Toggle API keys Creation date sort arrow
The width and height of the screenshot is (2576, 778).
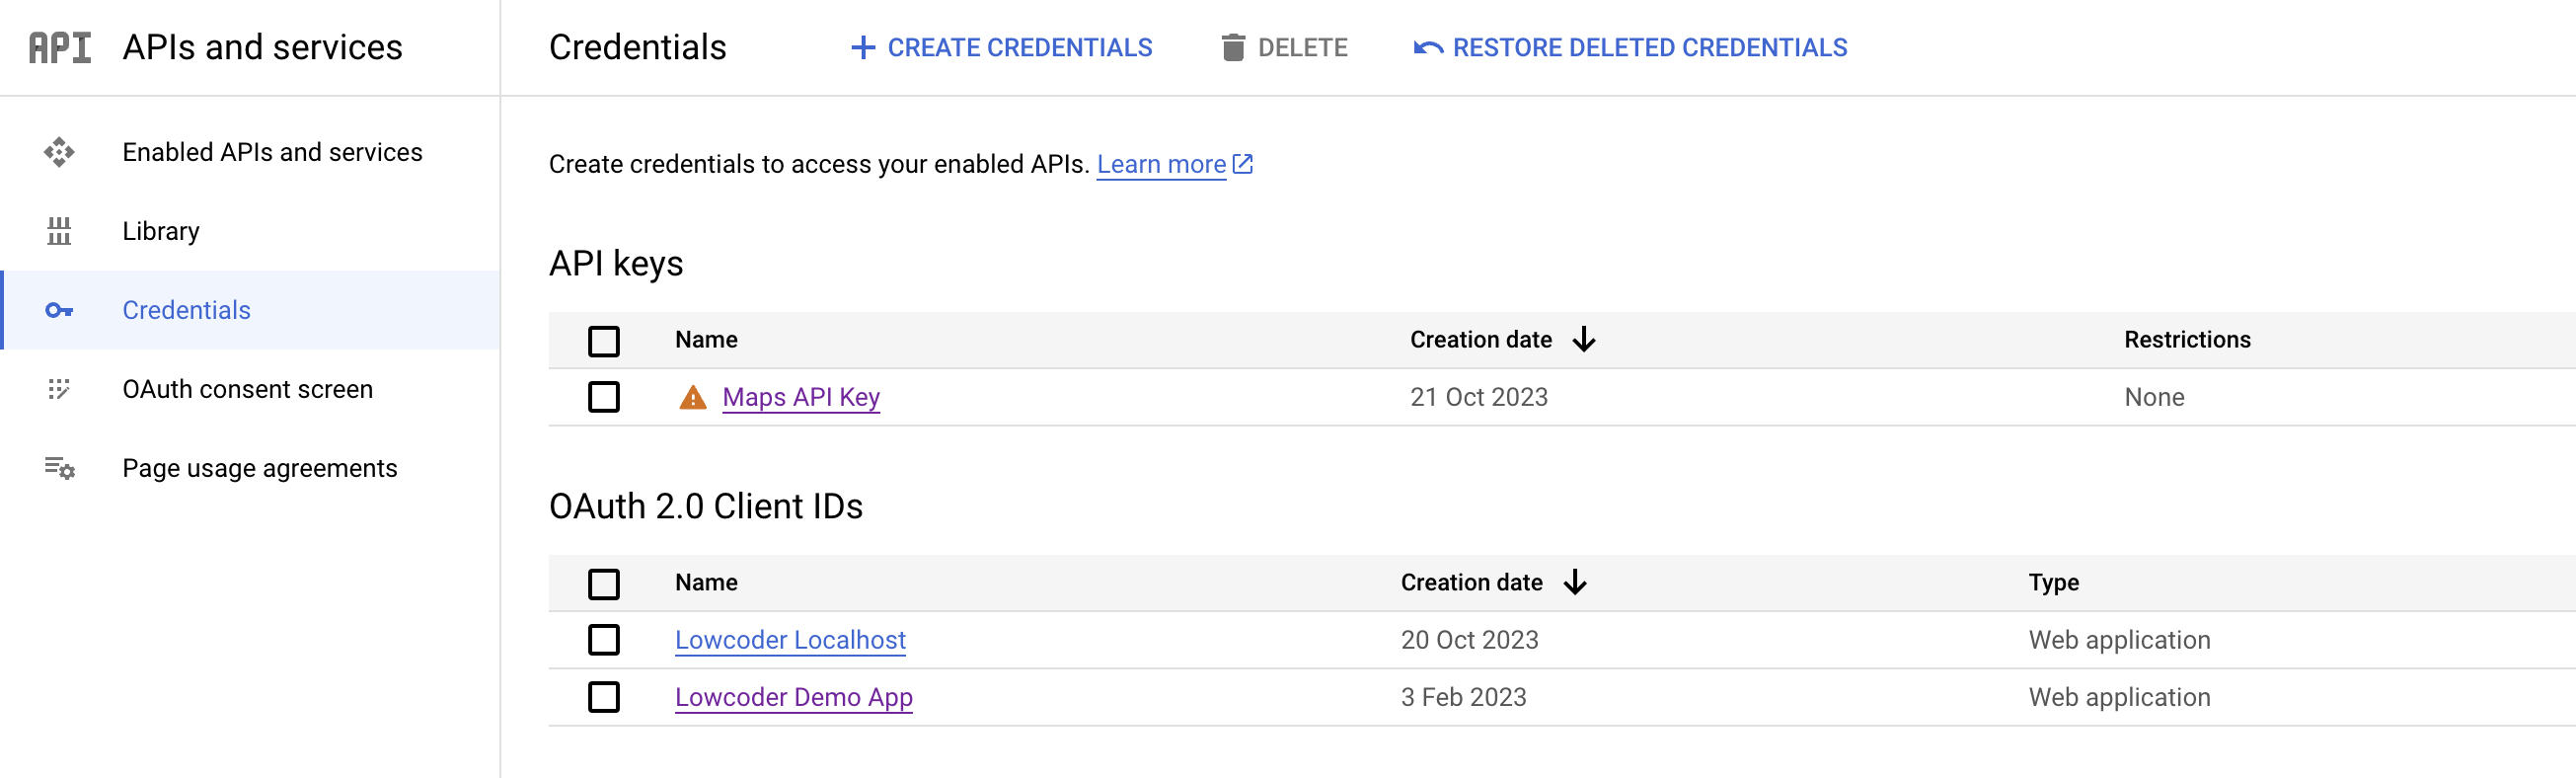(x=1584, y=340)
